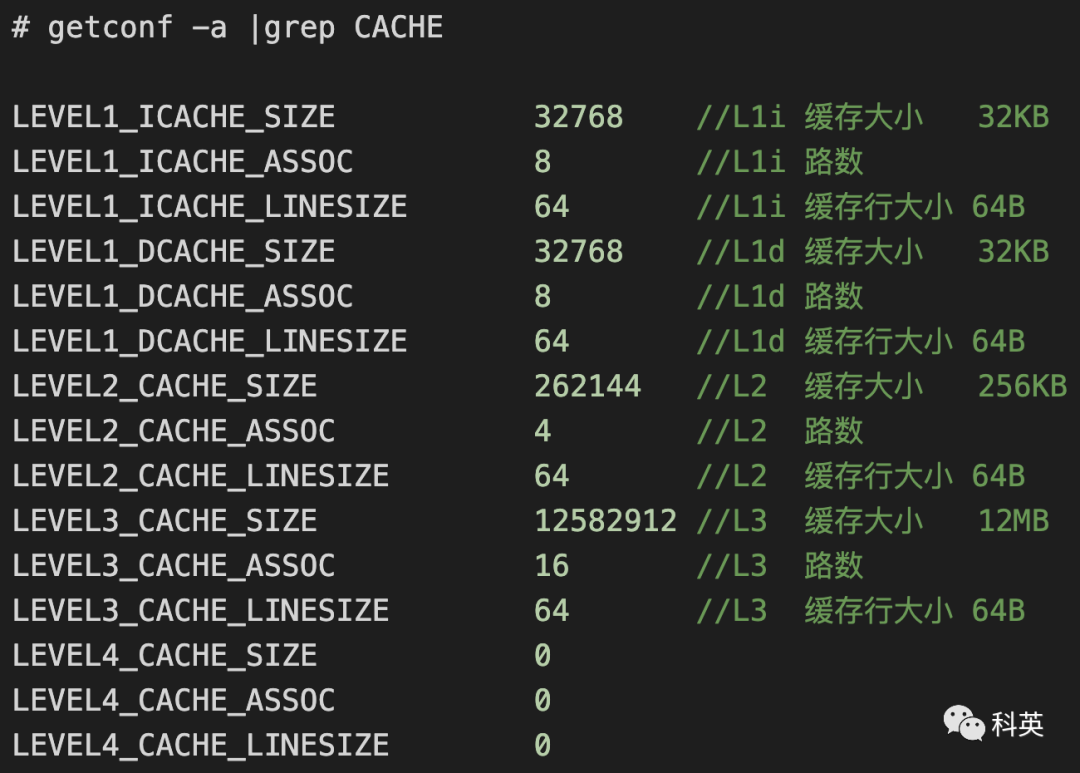The height and width of the screenshot is (773, 1080).
Task: Click the LEVEL1_DCACHE_LINESIZE variable name
Action: 209,341
